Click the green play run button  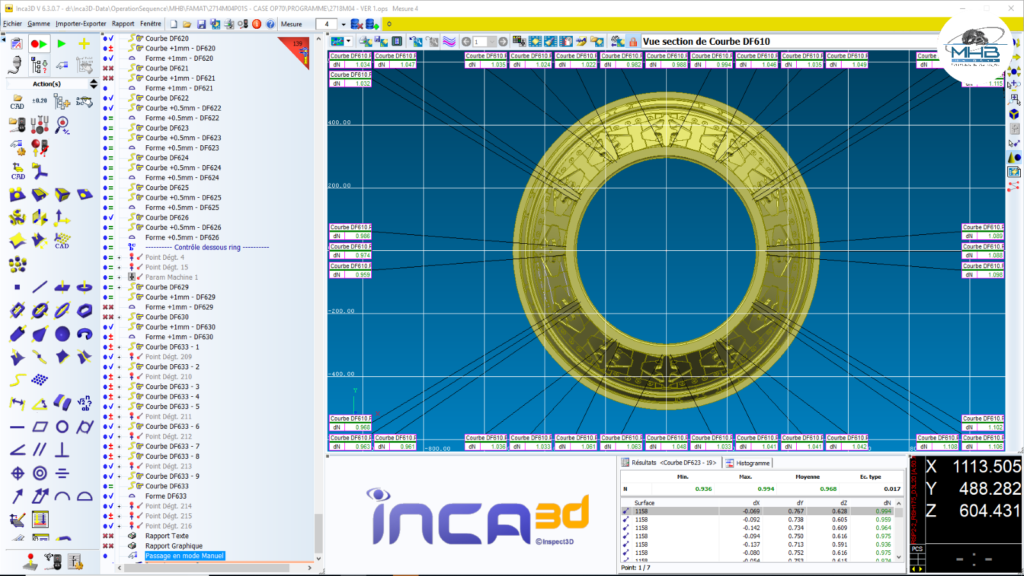pyautogui.click(x=62, y=44)
